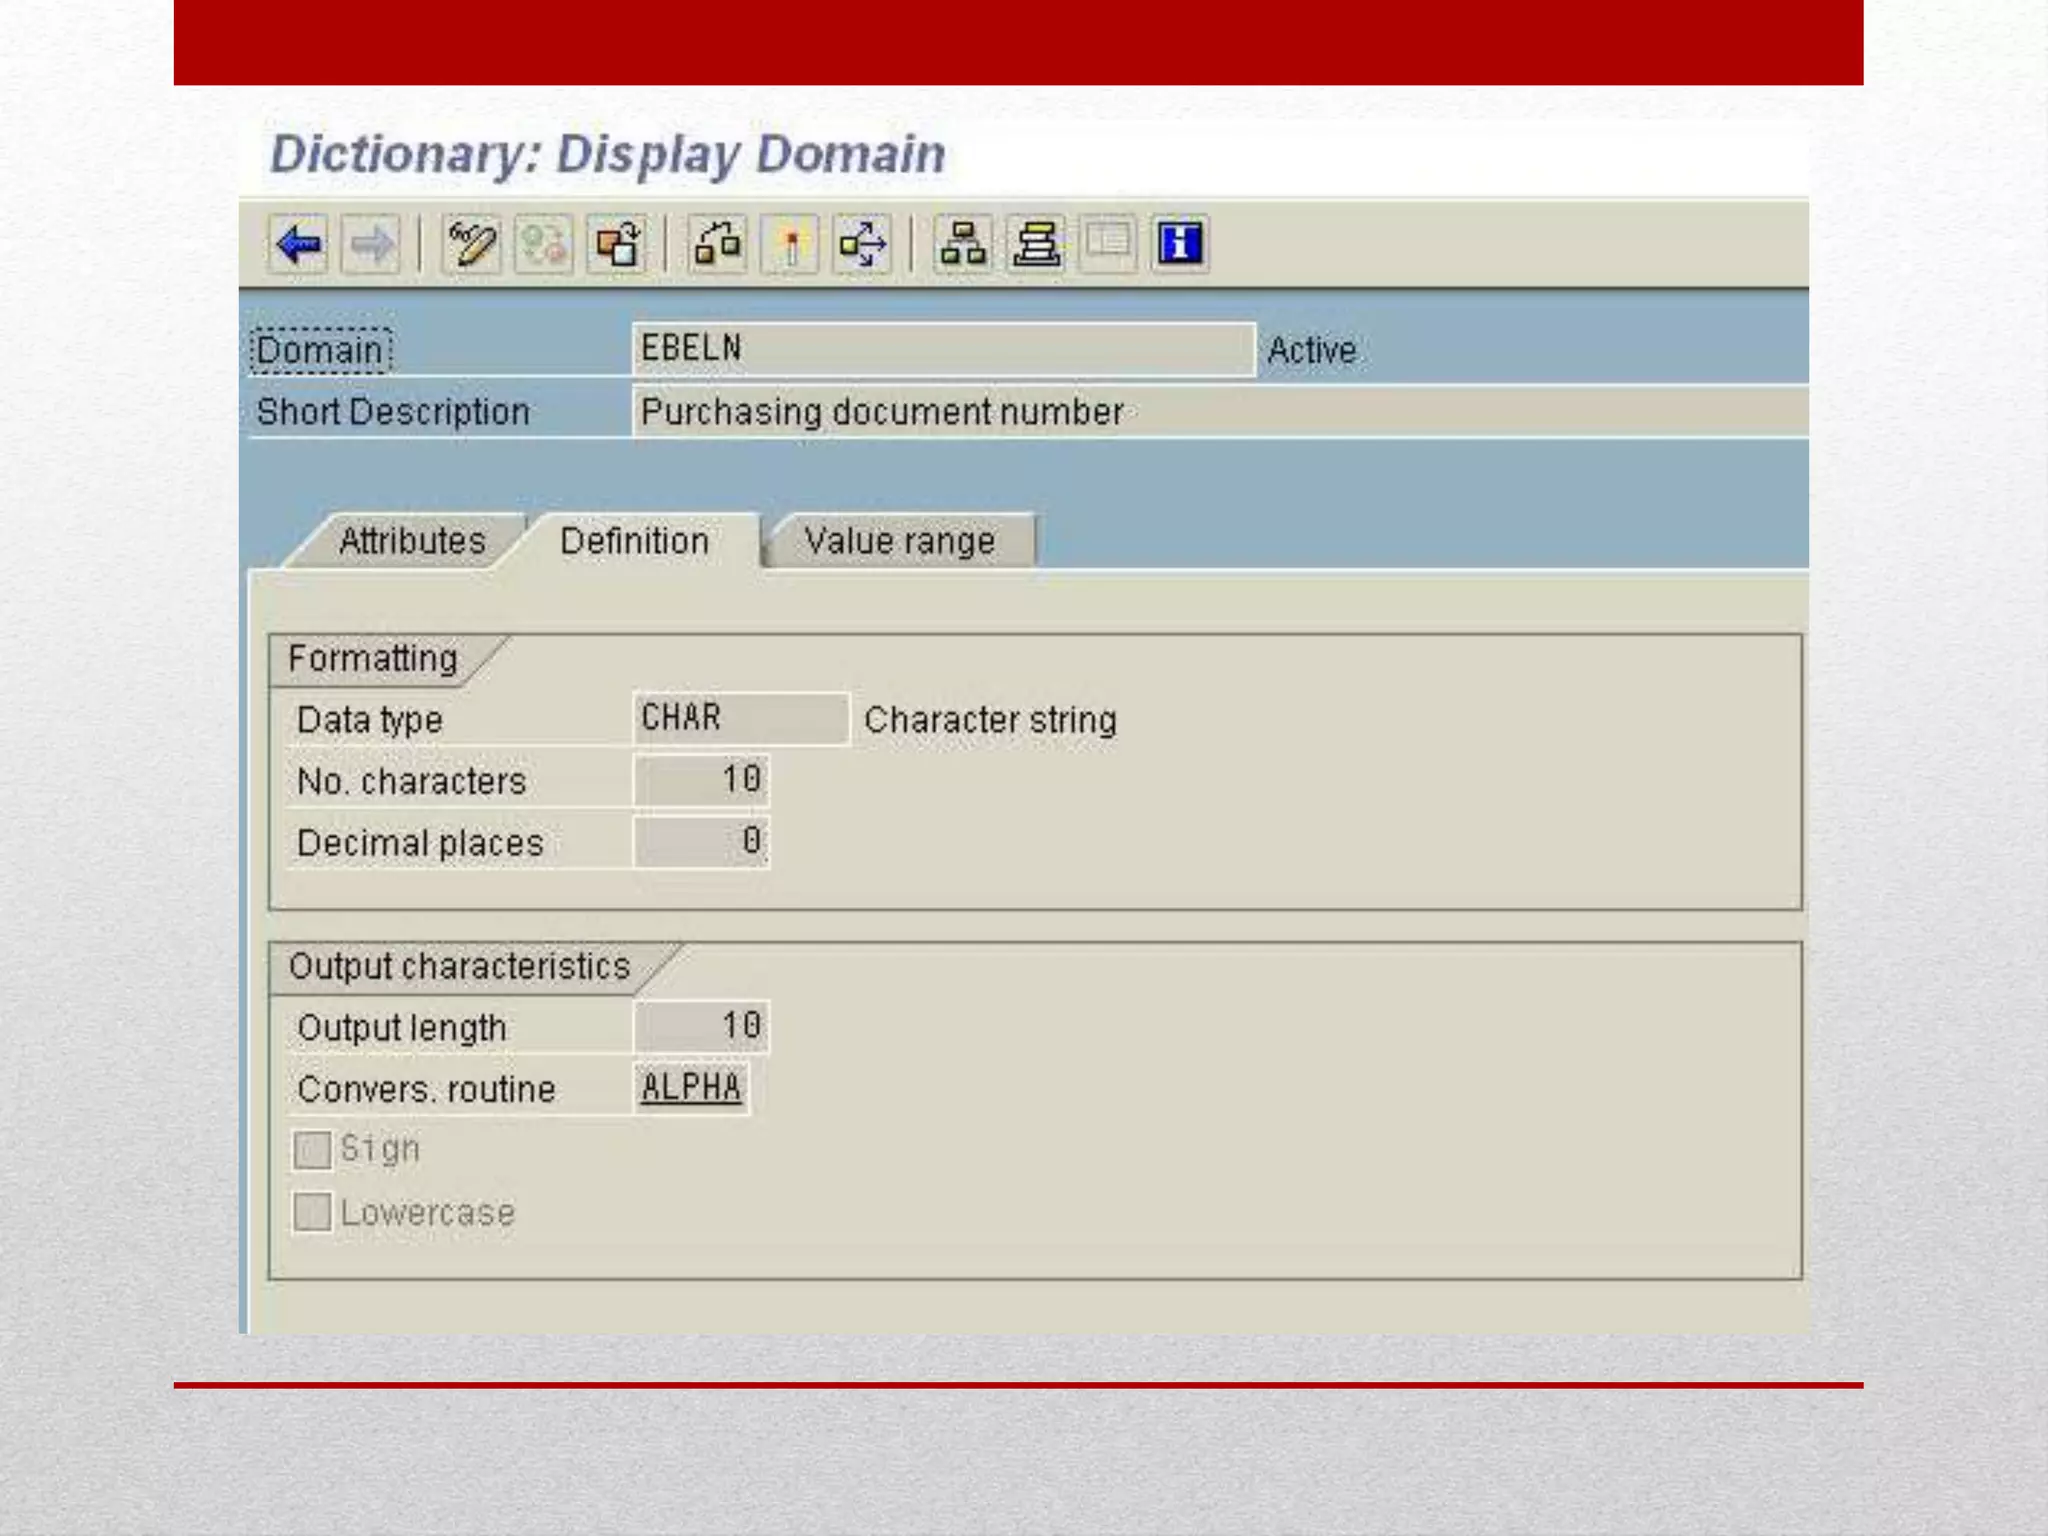The width and height of the screenshot is (2048, 1536).
Task: Click the Domain name field EBELN
Action: point(943,349)
